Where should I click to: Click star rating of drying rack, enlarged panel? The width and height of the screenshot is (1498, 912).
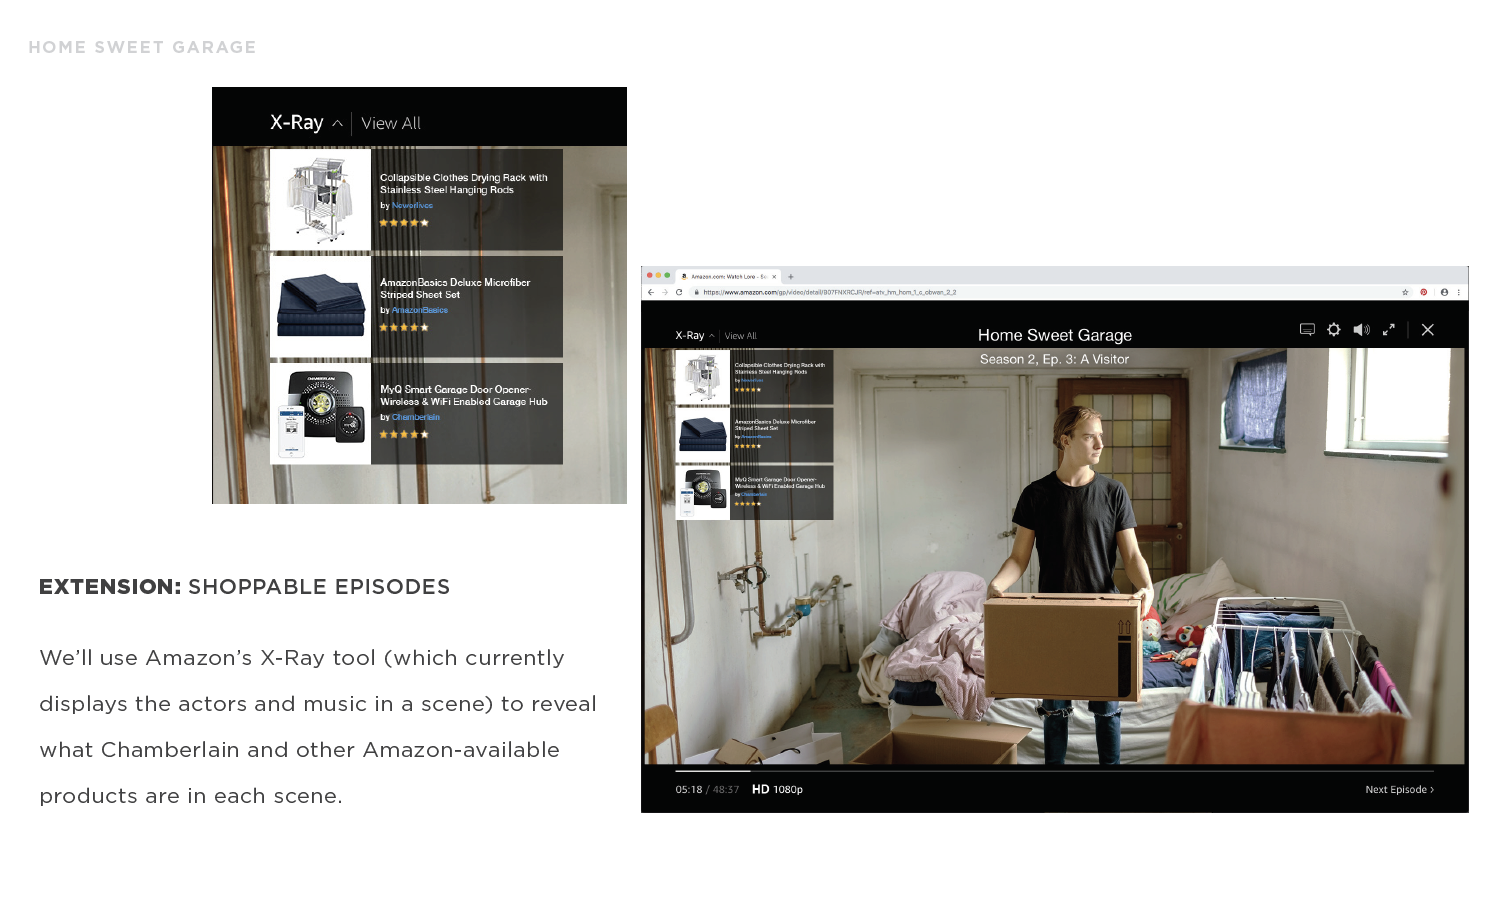[x=404, y=223]
